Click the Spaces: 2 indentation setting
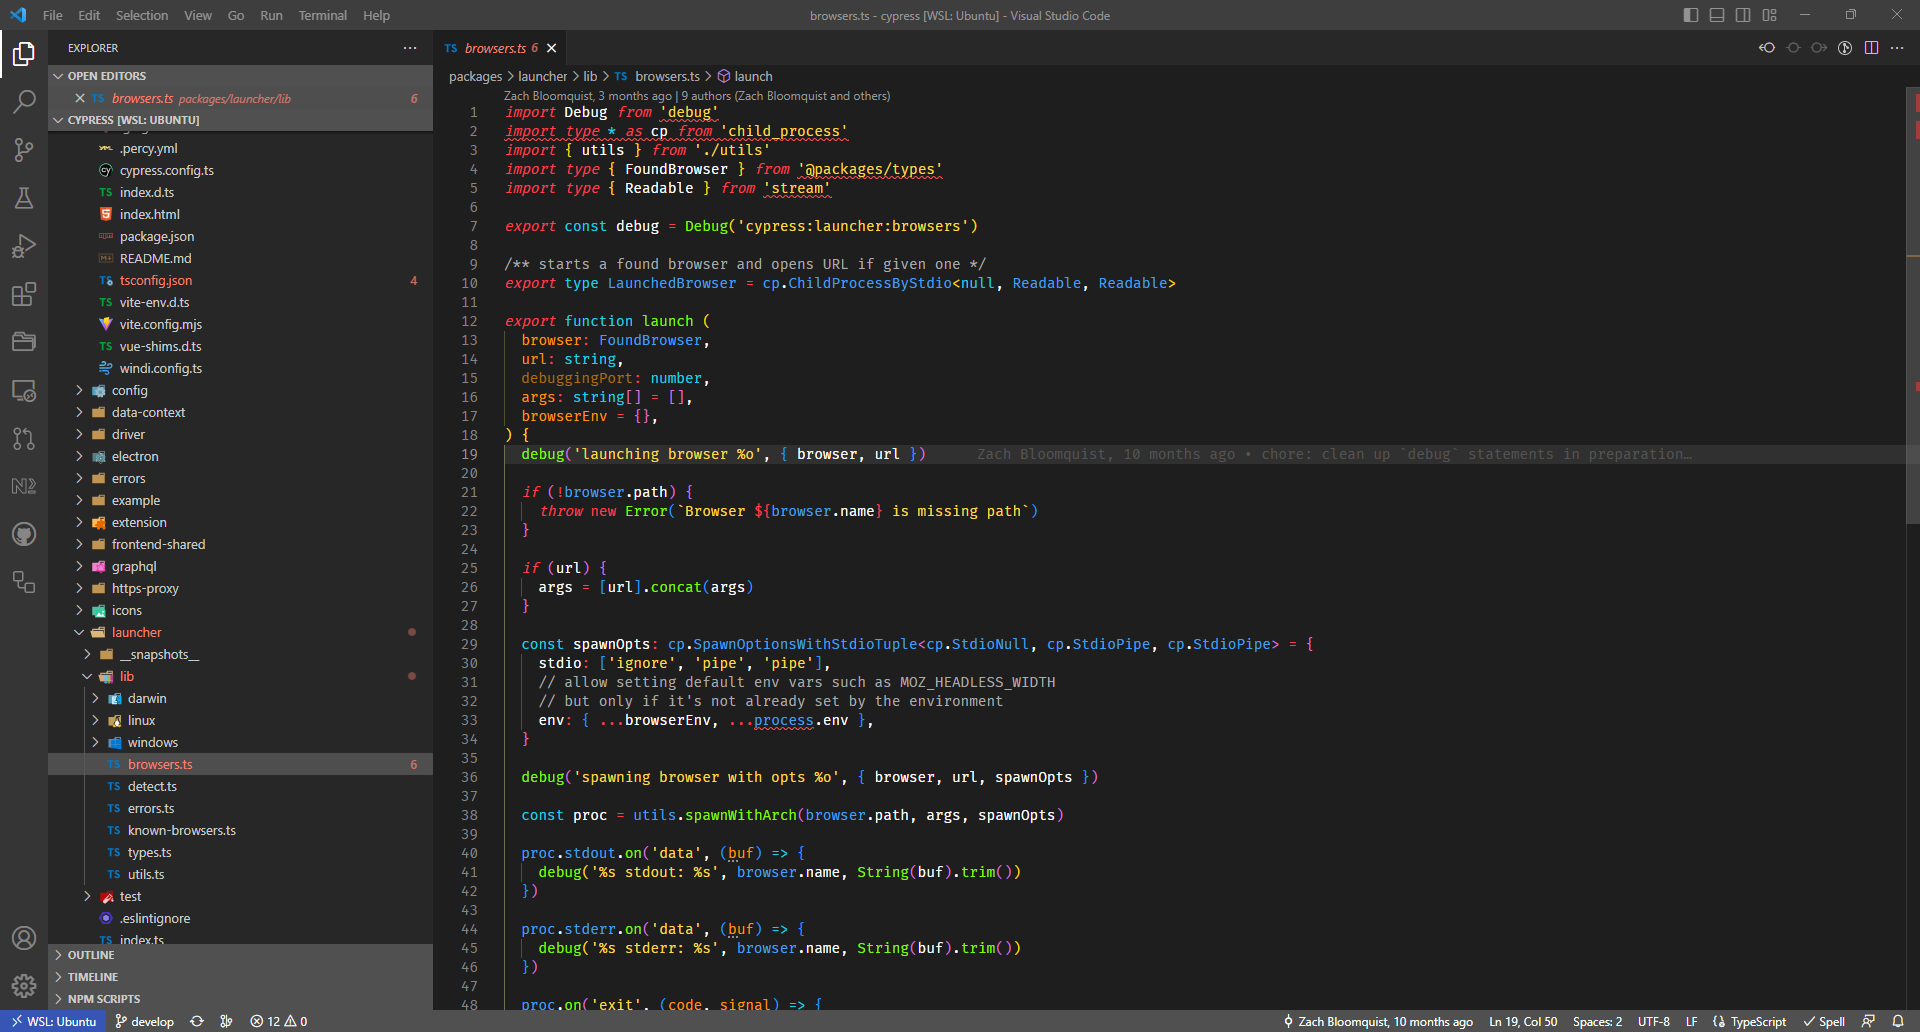Image resolution: width=1920 pixels, height=1032 pixels. (1597, 1021)
